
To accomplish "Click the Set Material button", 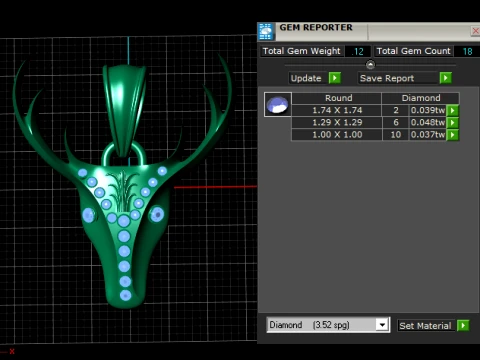I will [x=425, y=326].
